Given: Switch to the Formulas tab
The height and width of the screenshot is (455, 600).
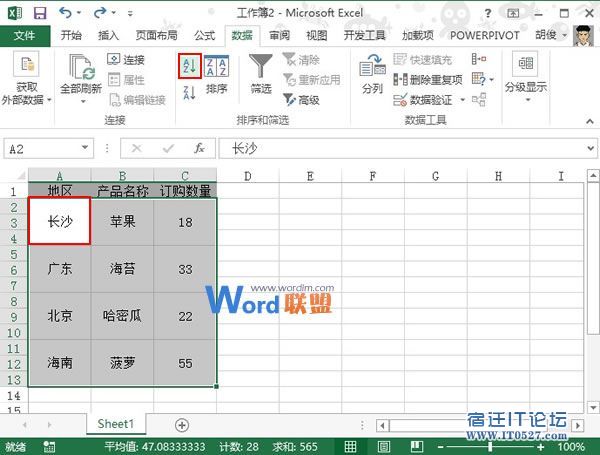Looking at the screenshot, I should coord(204,36).
